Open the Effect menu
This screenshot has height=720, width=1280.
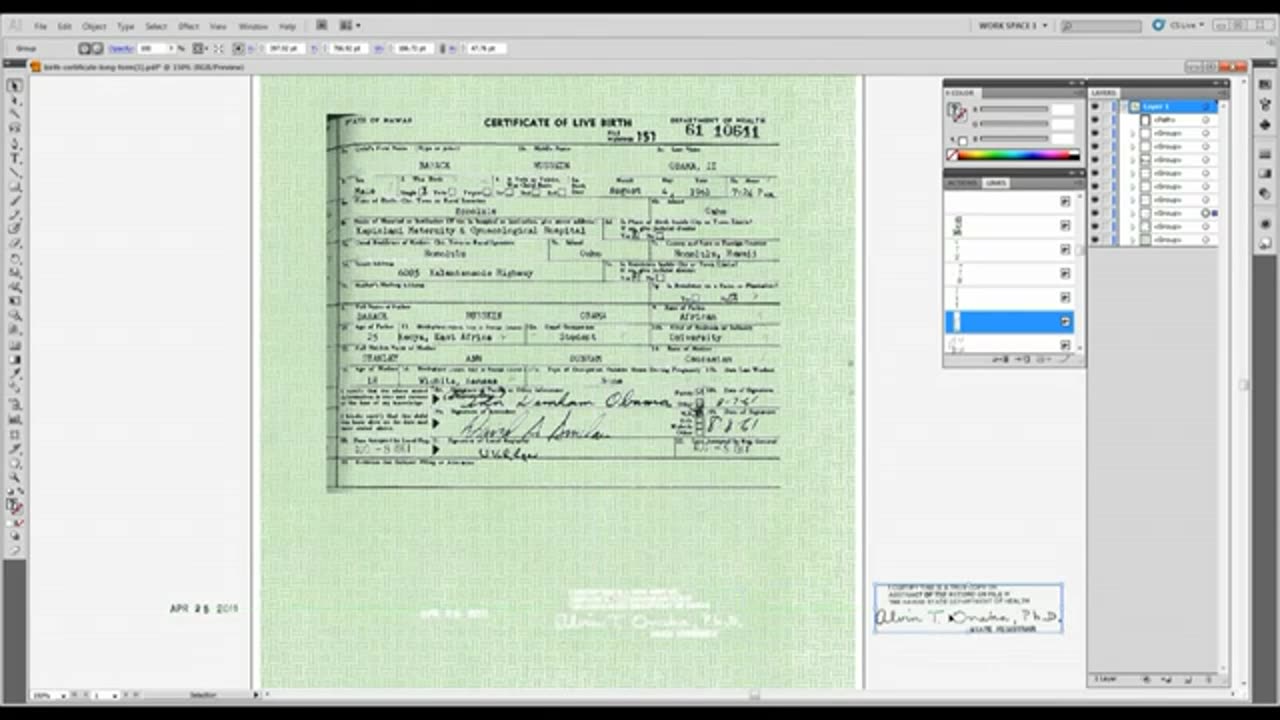[189, 26]
